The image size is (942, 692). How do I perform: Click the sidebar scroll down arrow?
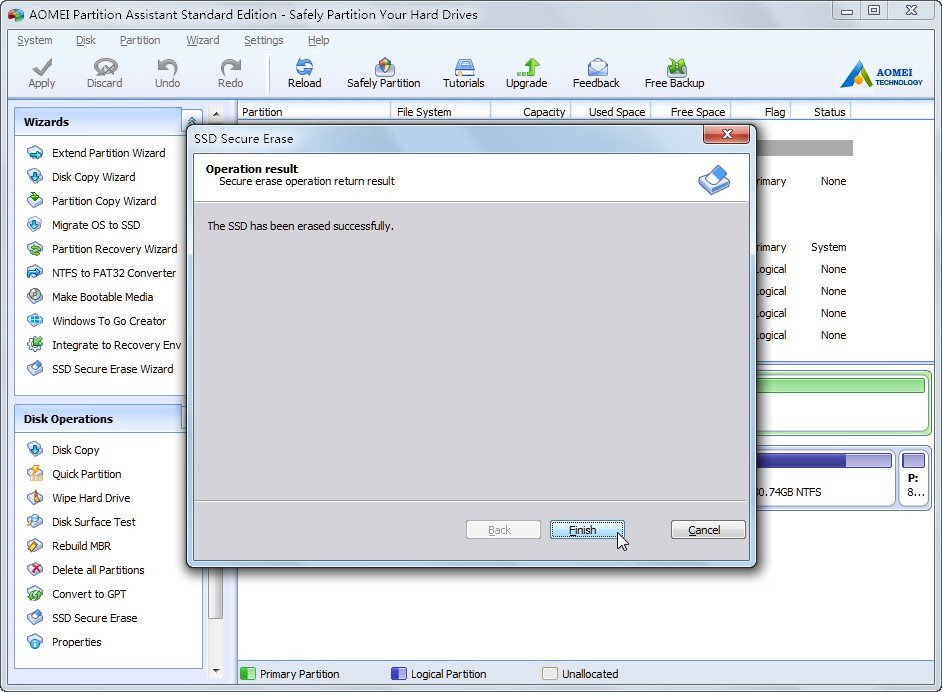(216, 670)
